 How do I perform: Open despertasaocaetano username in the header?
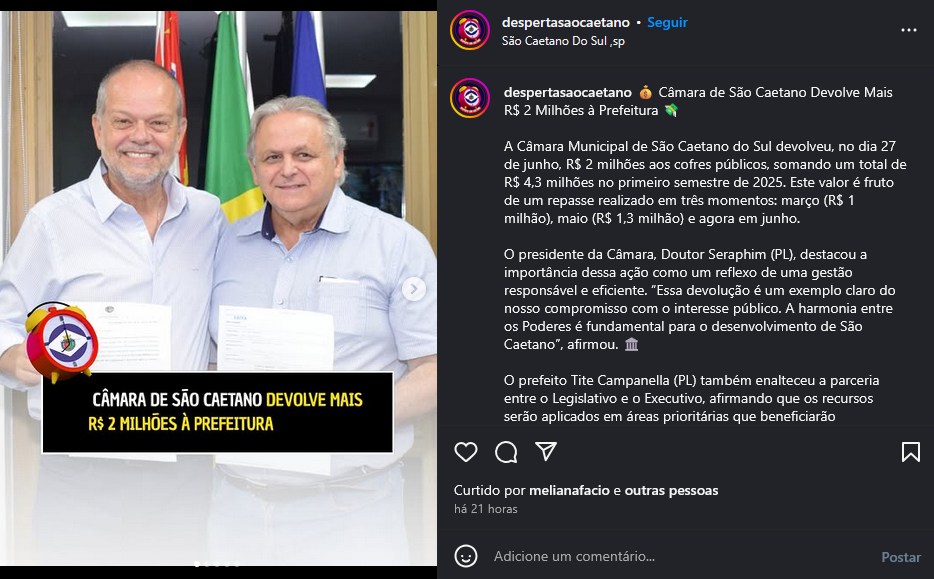[565, 23]
